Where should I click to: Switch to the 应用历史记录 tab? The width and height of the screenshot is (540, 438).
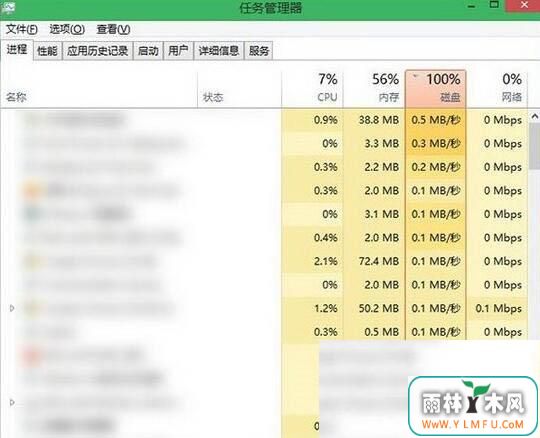pyautogui.click(x=97, y=51)
